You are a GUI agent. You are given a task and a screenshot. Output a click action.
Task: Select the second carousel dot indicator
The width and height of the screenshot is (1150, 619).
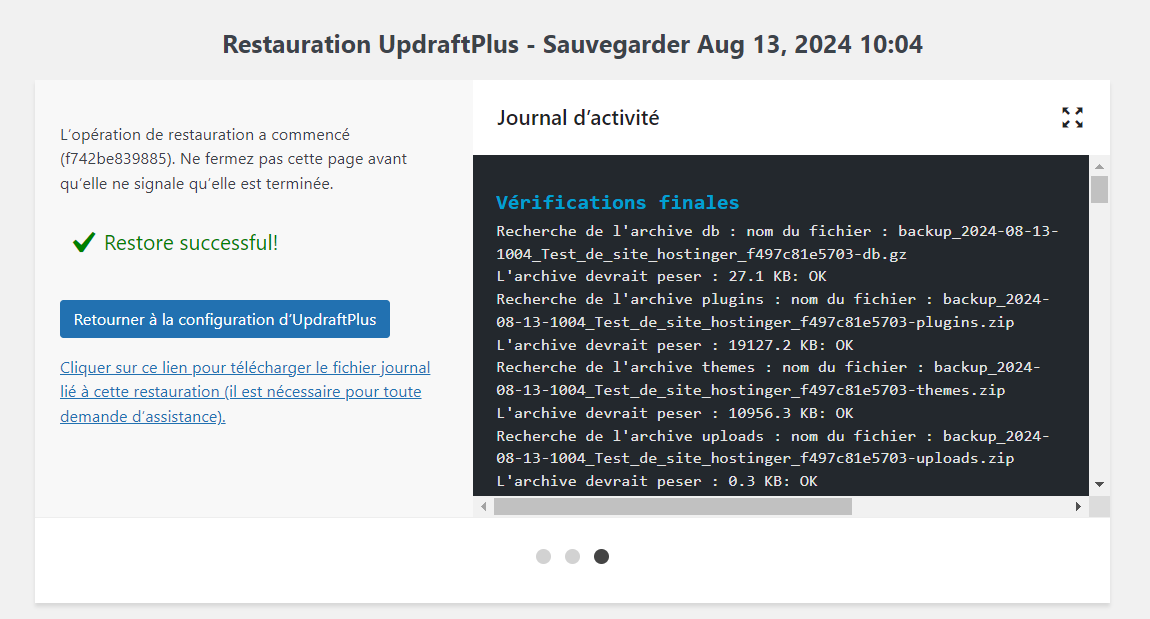point(572,556)
